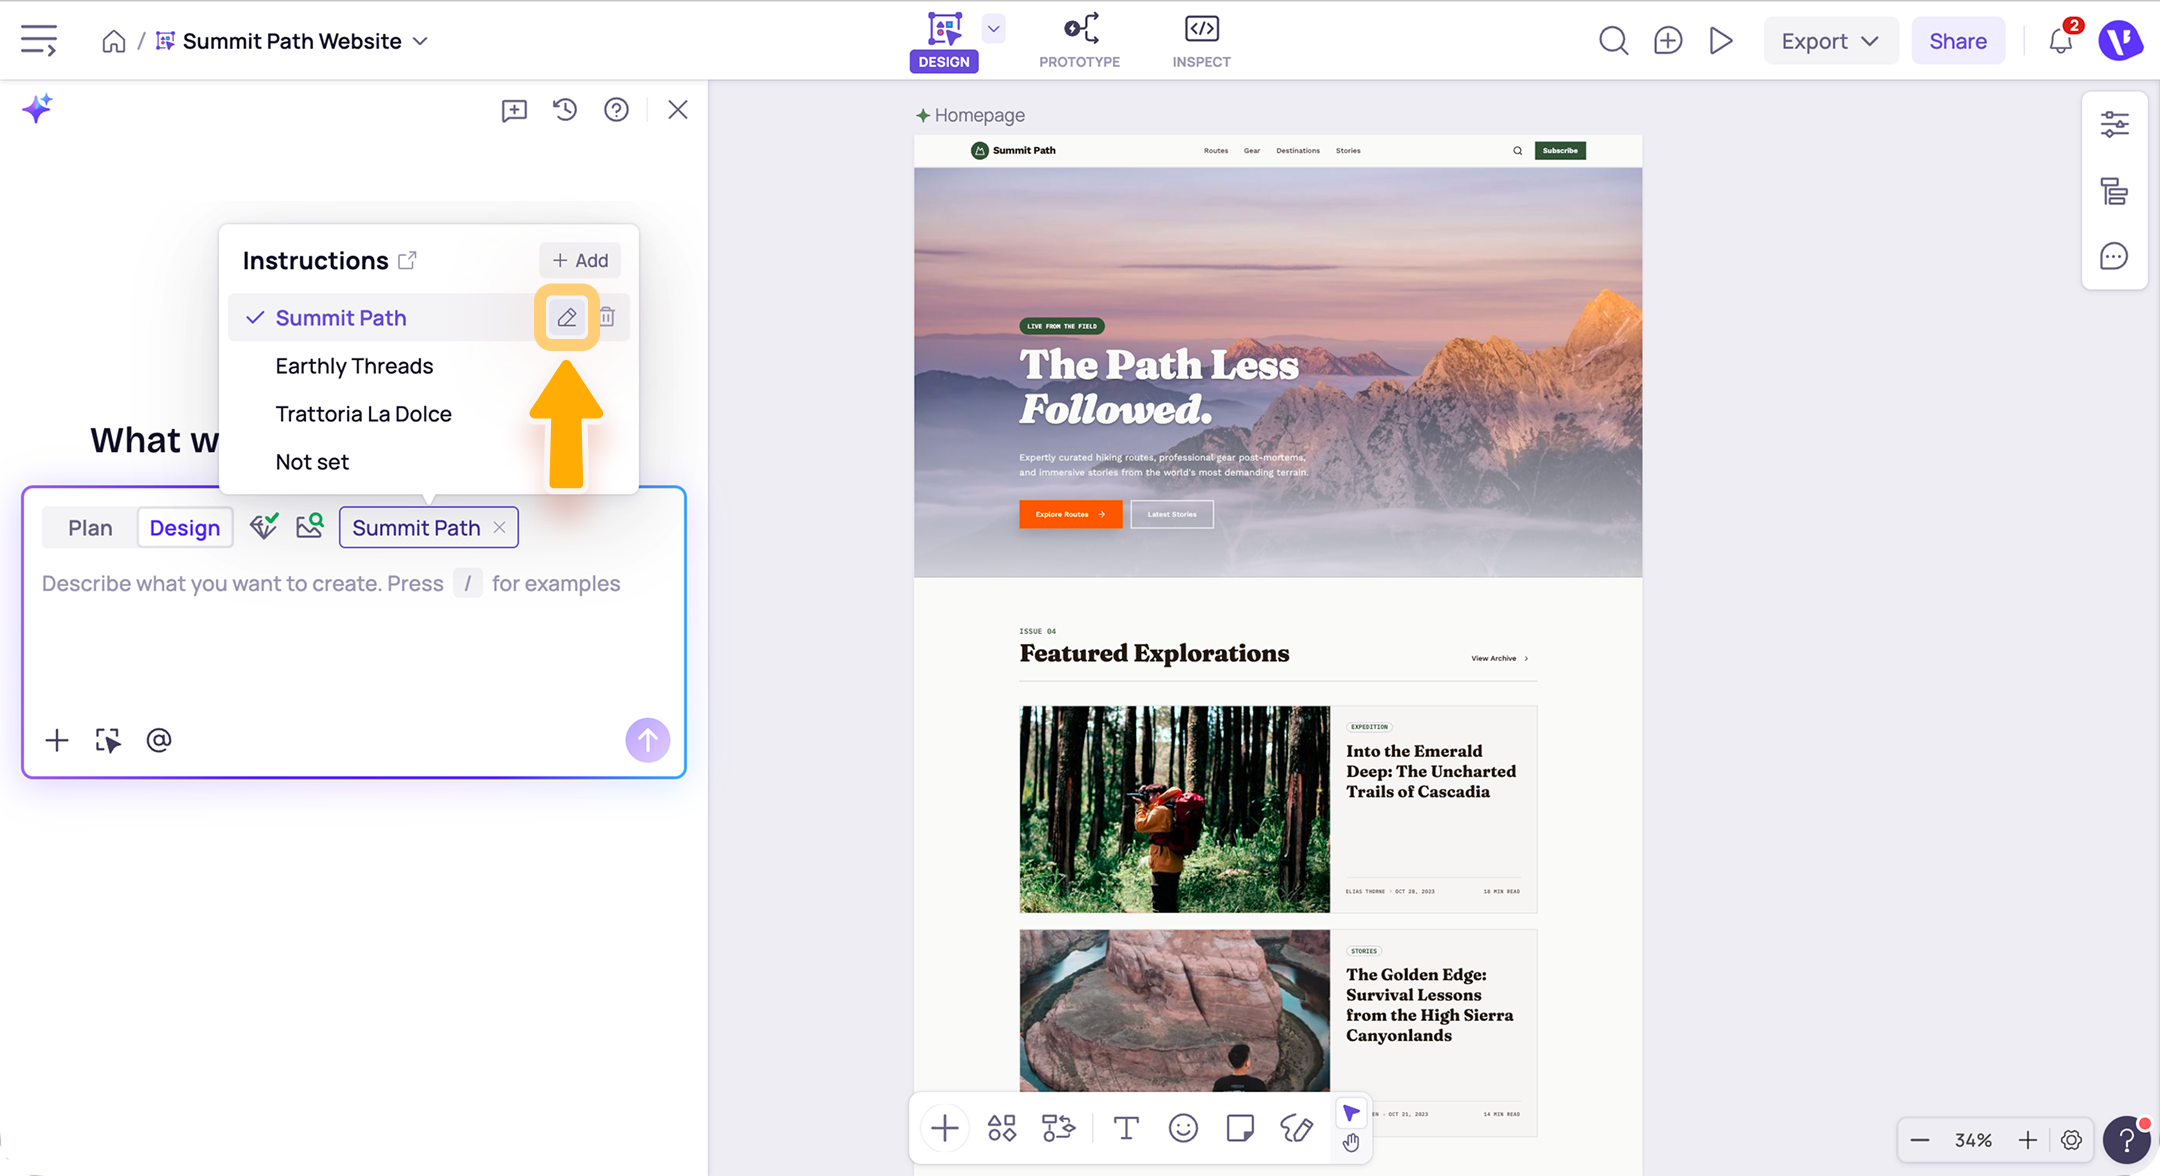Open AI chat history
The height and width of the screenshot is (1176, 2160).
click(565, 109)
